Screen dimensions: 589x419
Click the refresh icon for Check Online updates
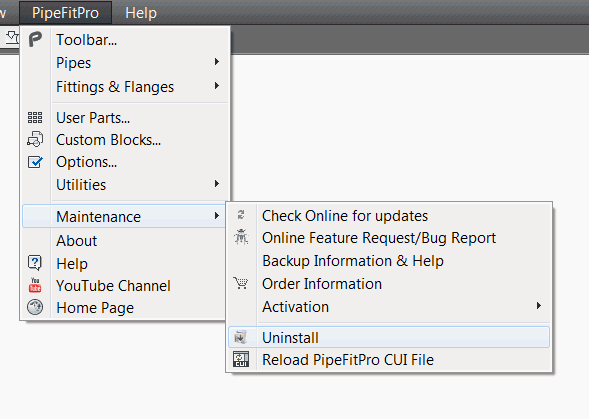[241, 215]
